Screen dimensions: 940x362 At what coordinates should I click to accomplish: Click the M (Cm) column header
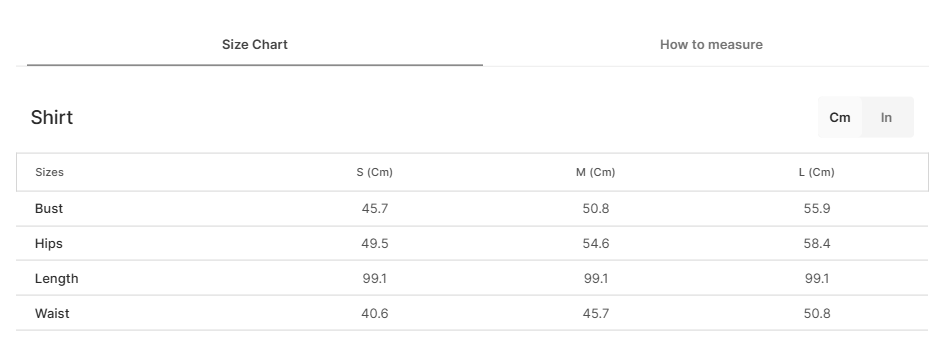tap(595, 172)
